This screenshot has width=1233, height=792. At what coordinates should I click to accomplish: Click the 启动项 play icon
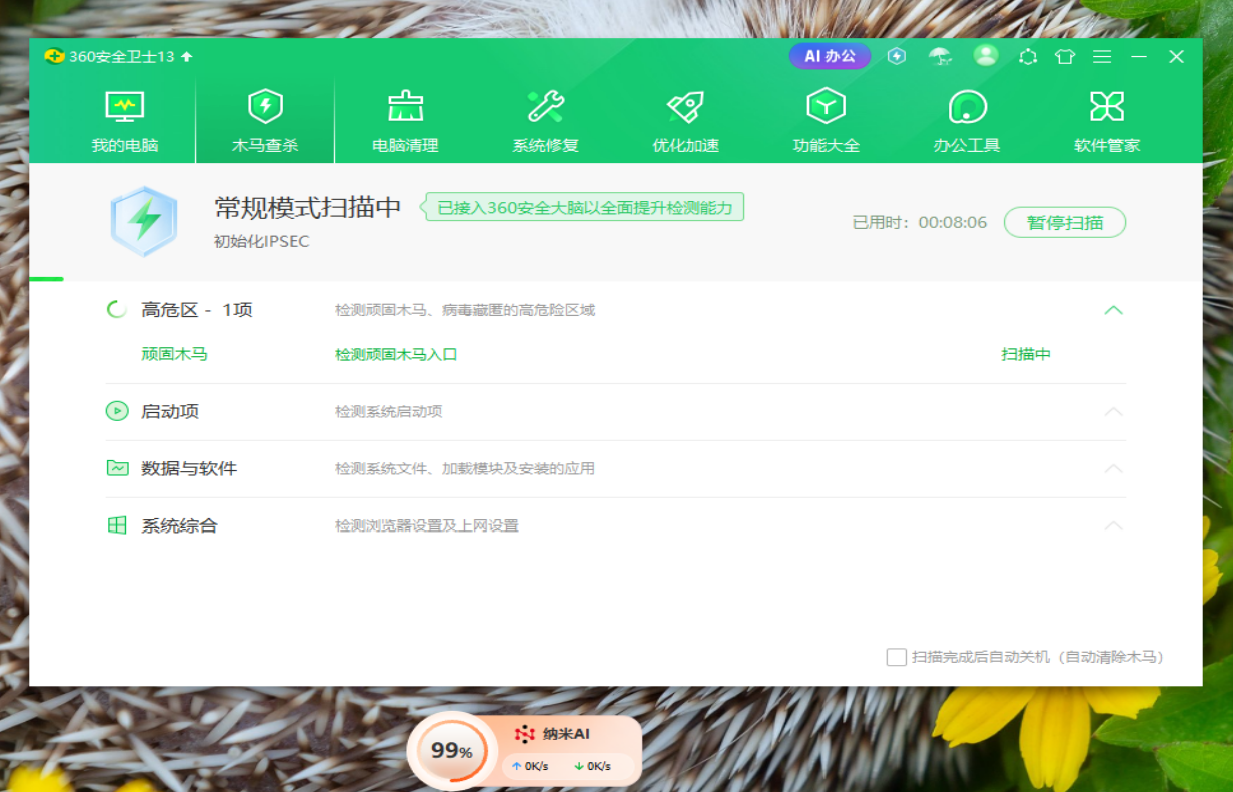tap(117, 411)
